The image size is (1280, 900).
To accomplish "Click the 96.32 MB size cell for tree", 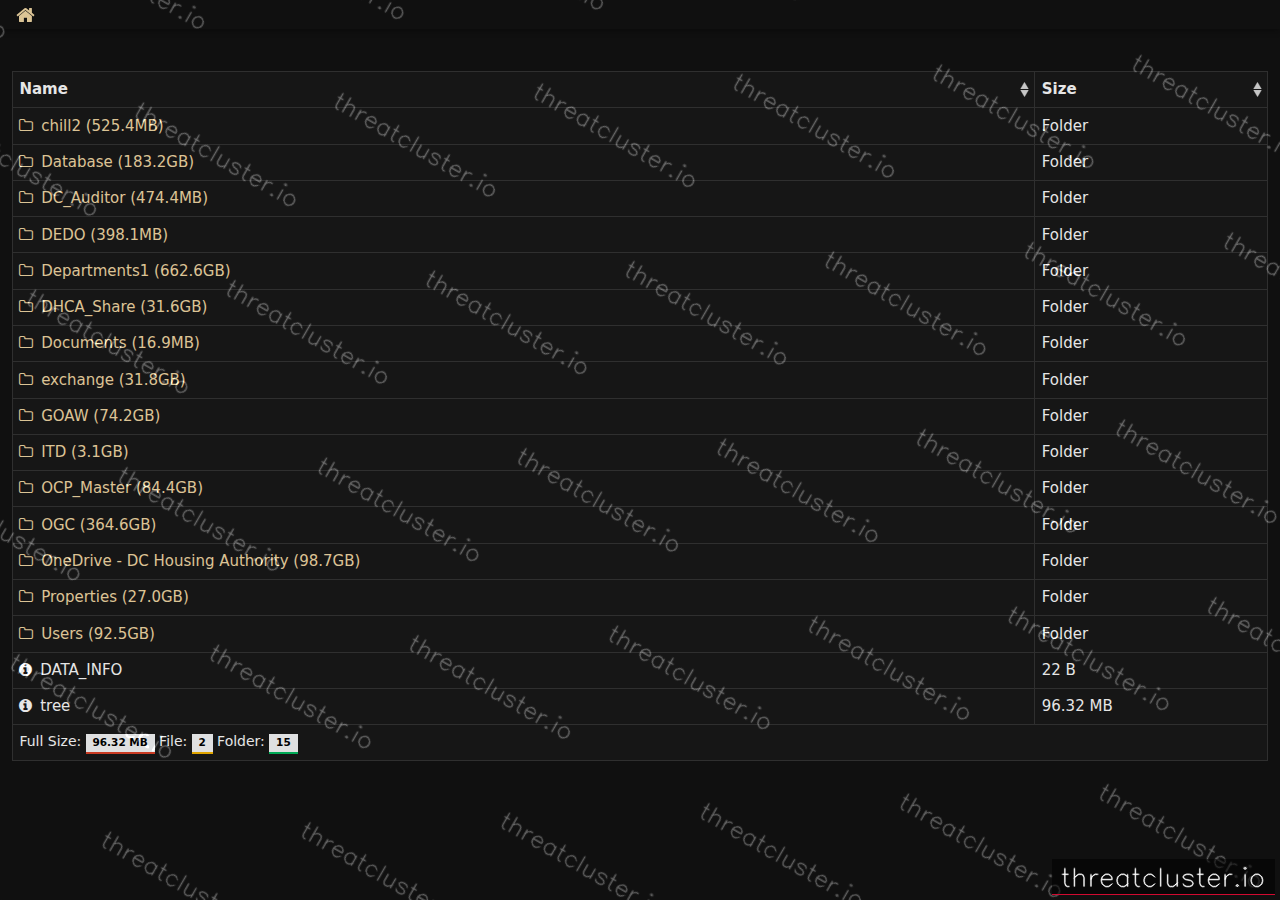I will pos(1150,706).
